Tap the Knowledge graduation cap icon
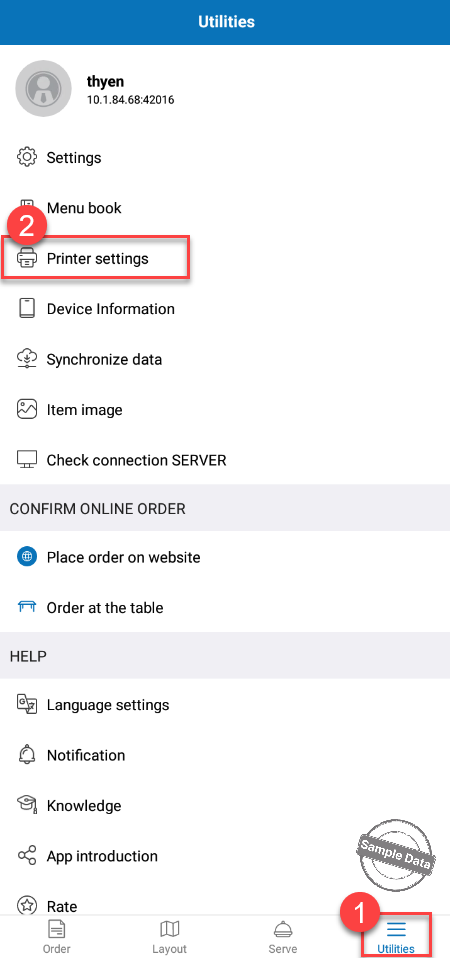Viewport: 450px width, 958px height. click(27, 805)
